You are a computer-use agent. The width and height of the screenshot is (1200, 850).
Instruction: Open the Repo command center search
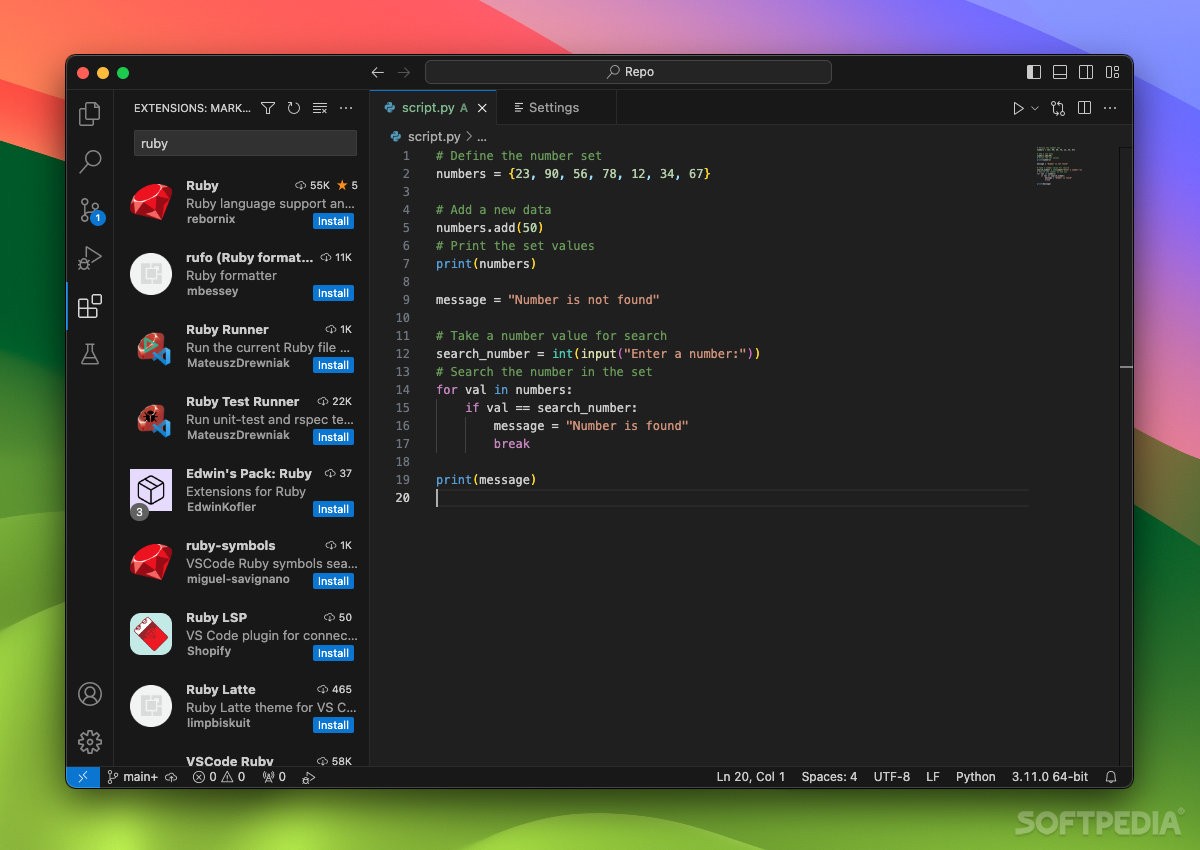pos(628,72)
